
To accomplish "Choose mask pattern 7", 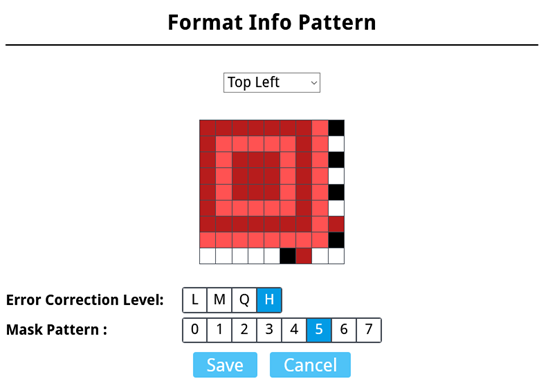I will pyautogui.click(x=368, y=330).
